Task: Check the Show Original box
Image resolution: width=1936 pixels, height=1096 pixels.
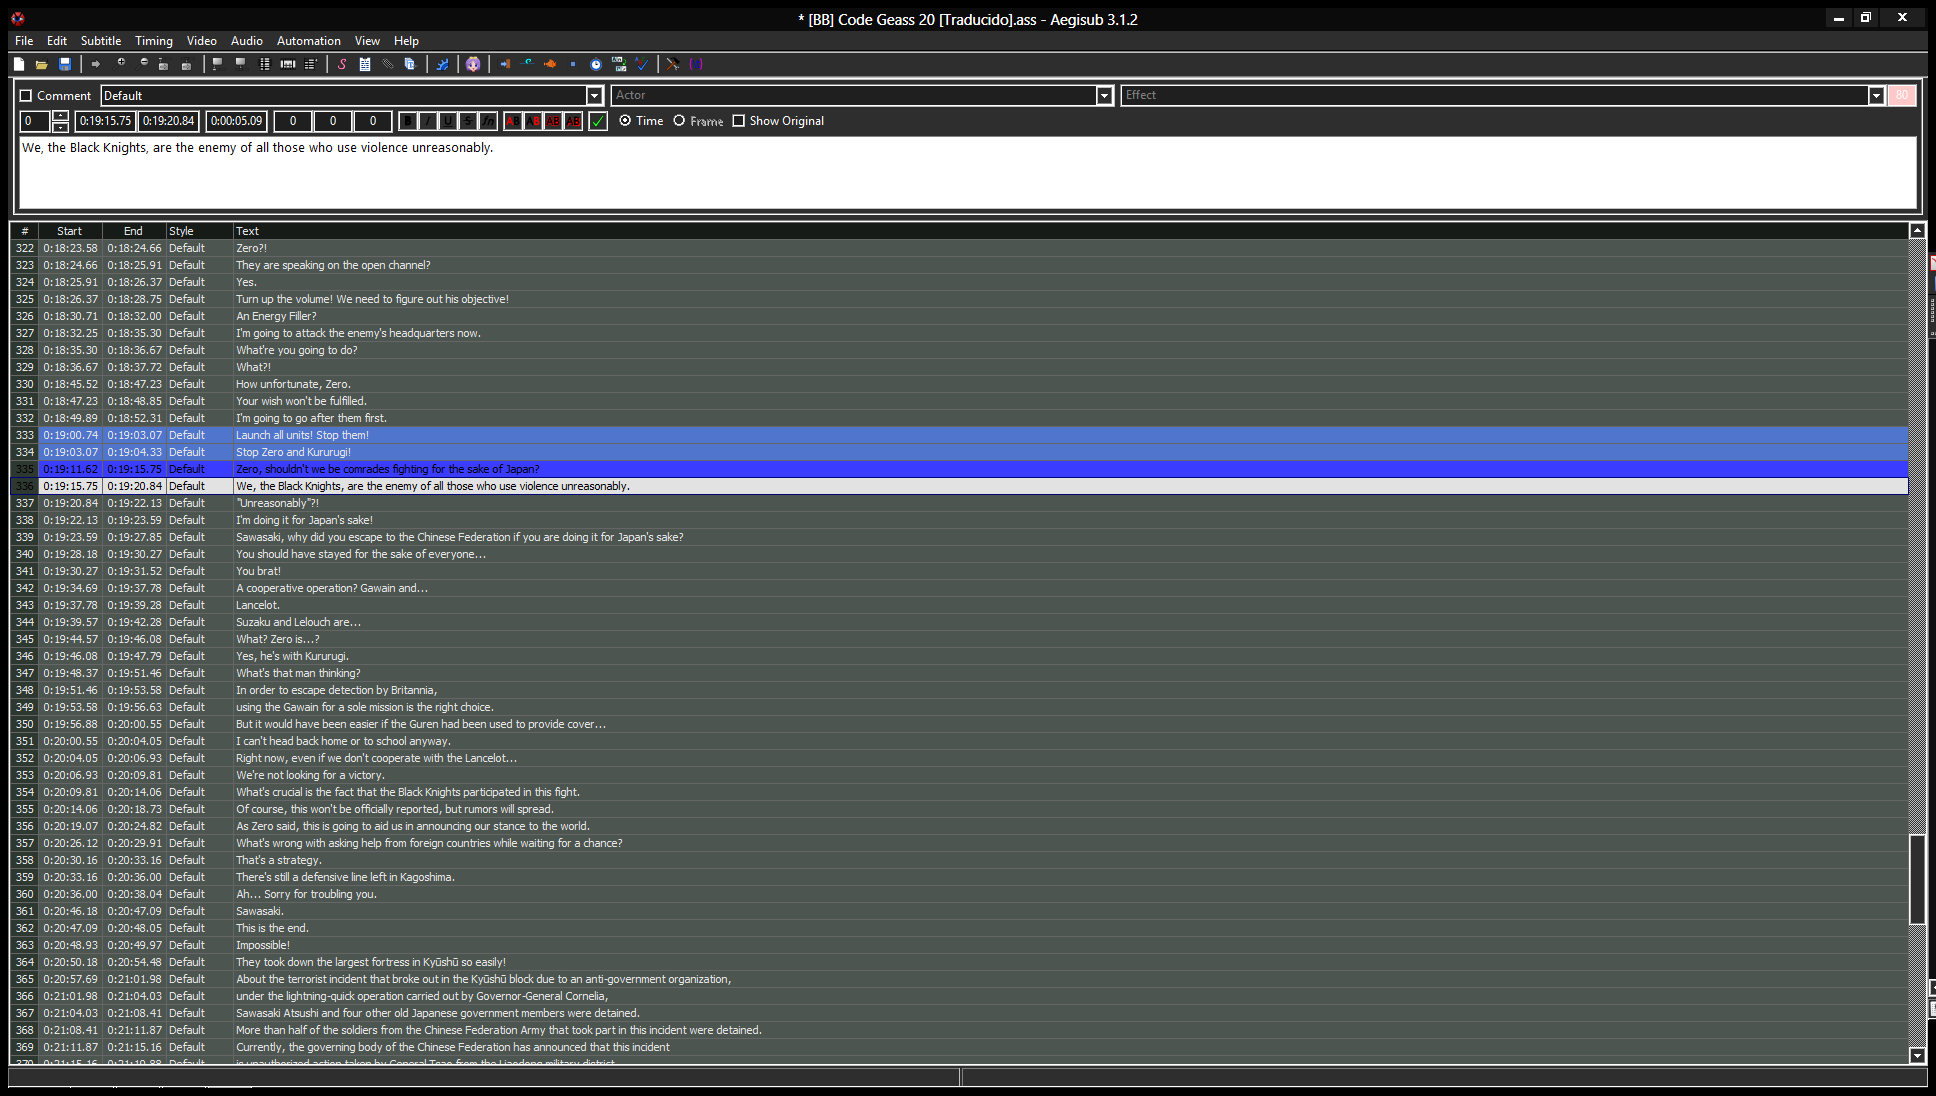Action: pyautogui.click(x=739, y=121)
